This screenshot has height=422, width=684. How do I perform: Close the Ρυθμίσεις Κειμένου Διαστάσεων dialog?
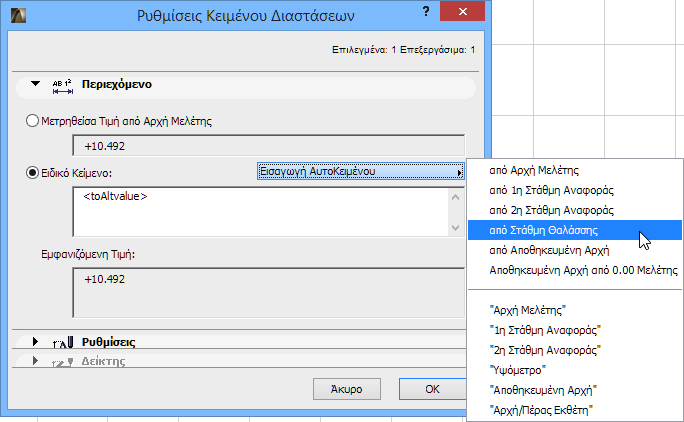(x=462, y=11)
